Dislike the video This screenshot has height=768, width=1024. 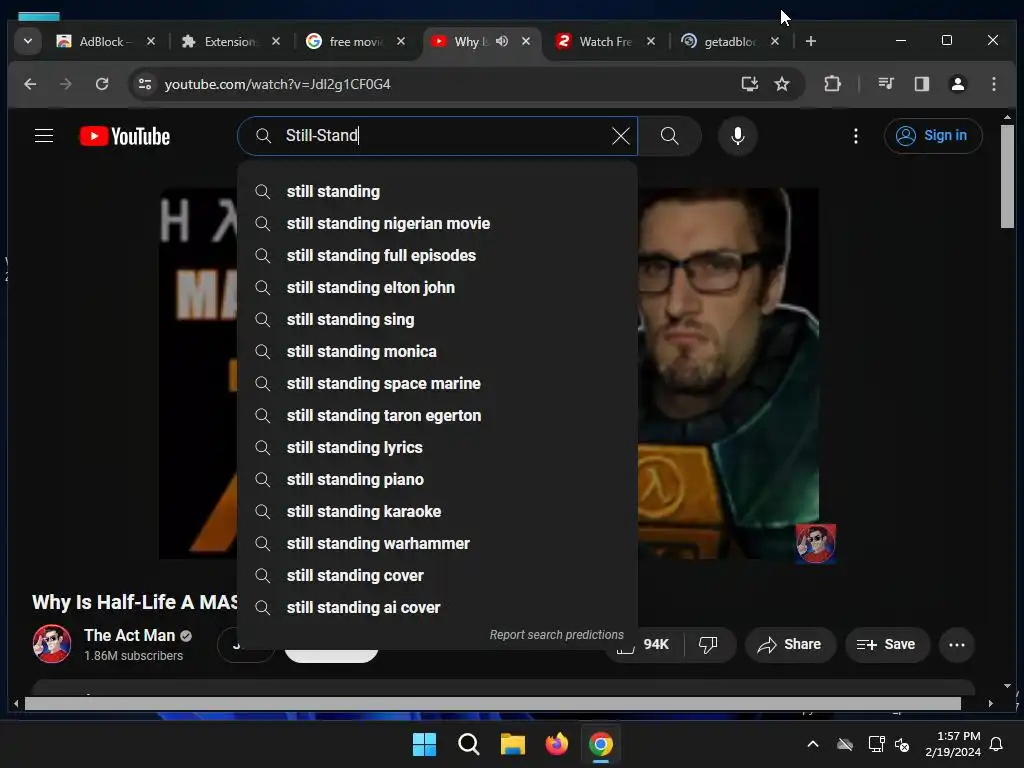(709, 645)
